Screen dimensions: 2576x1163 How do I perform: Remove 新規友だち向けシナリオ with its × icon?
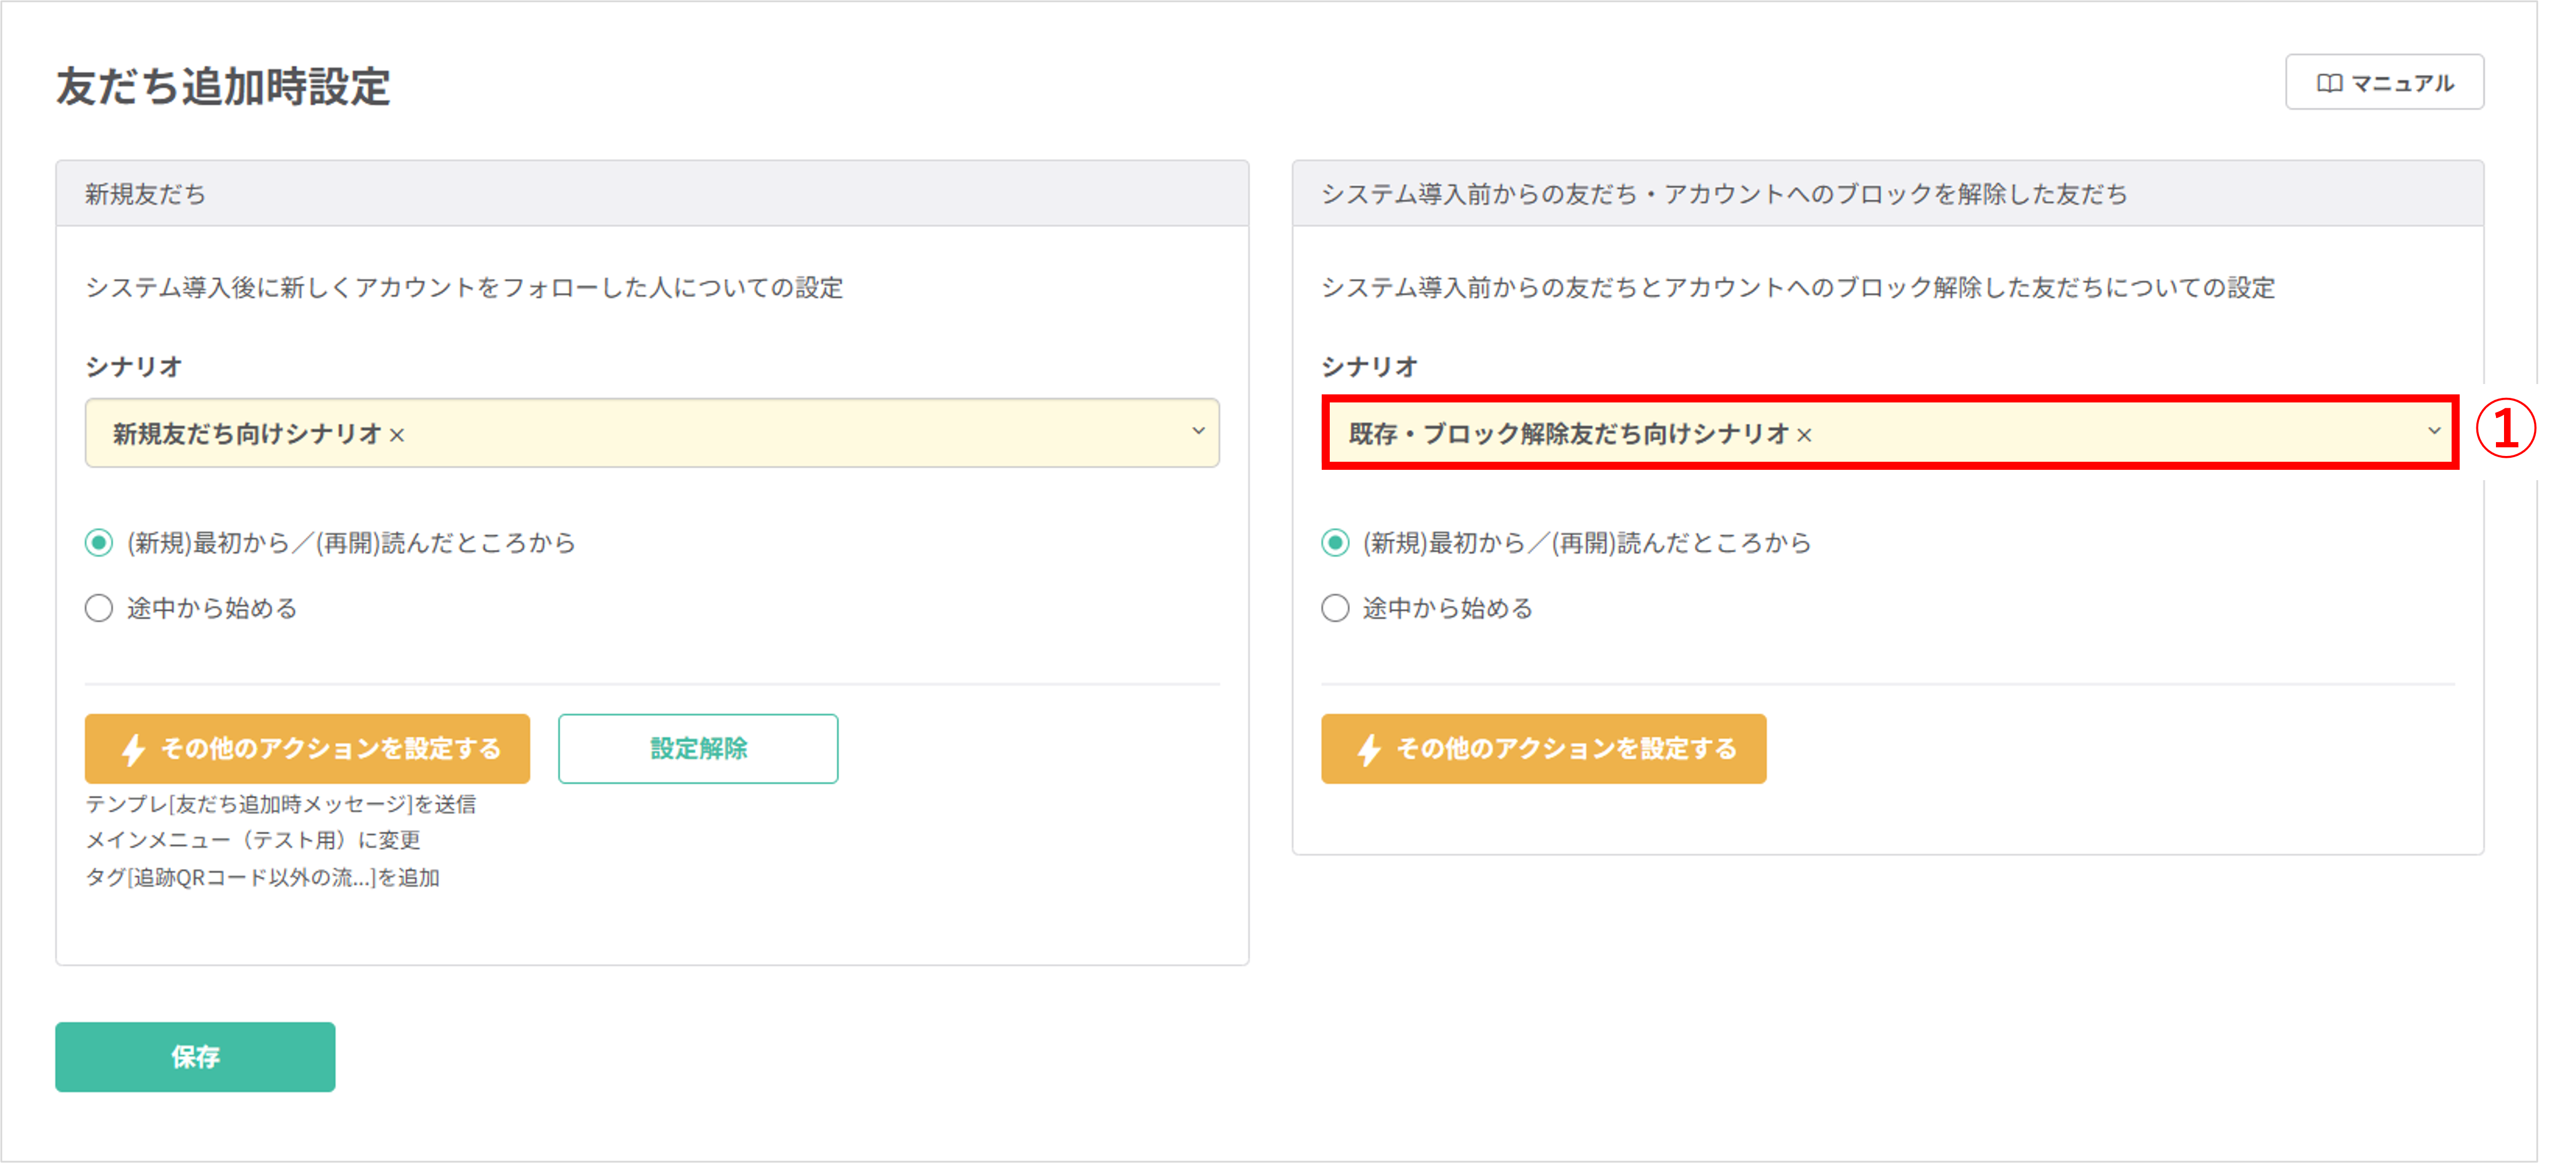point(397,435)
